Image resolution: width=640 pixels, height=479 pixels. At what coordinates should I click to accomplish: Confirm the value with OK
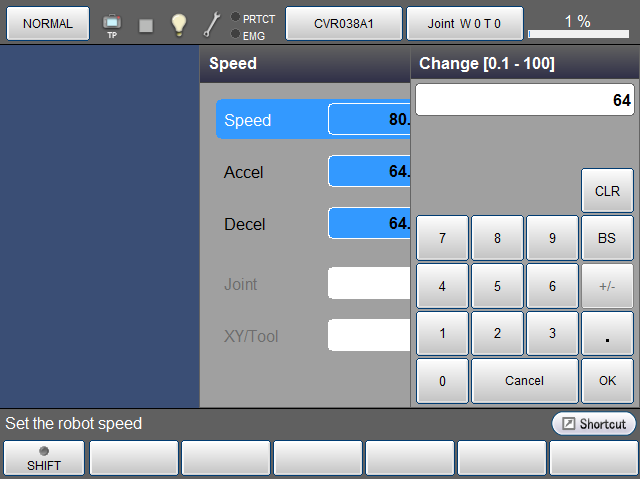click(x=608, y=381)
